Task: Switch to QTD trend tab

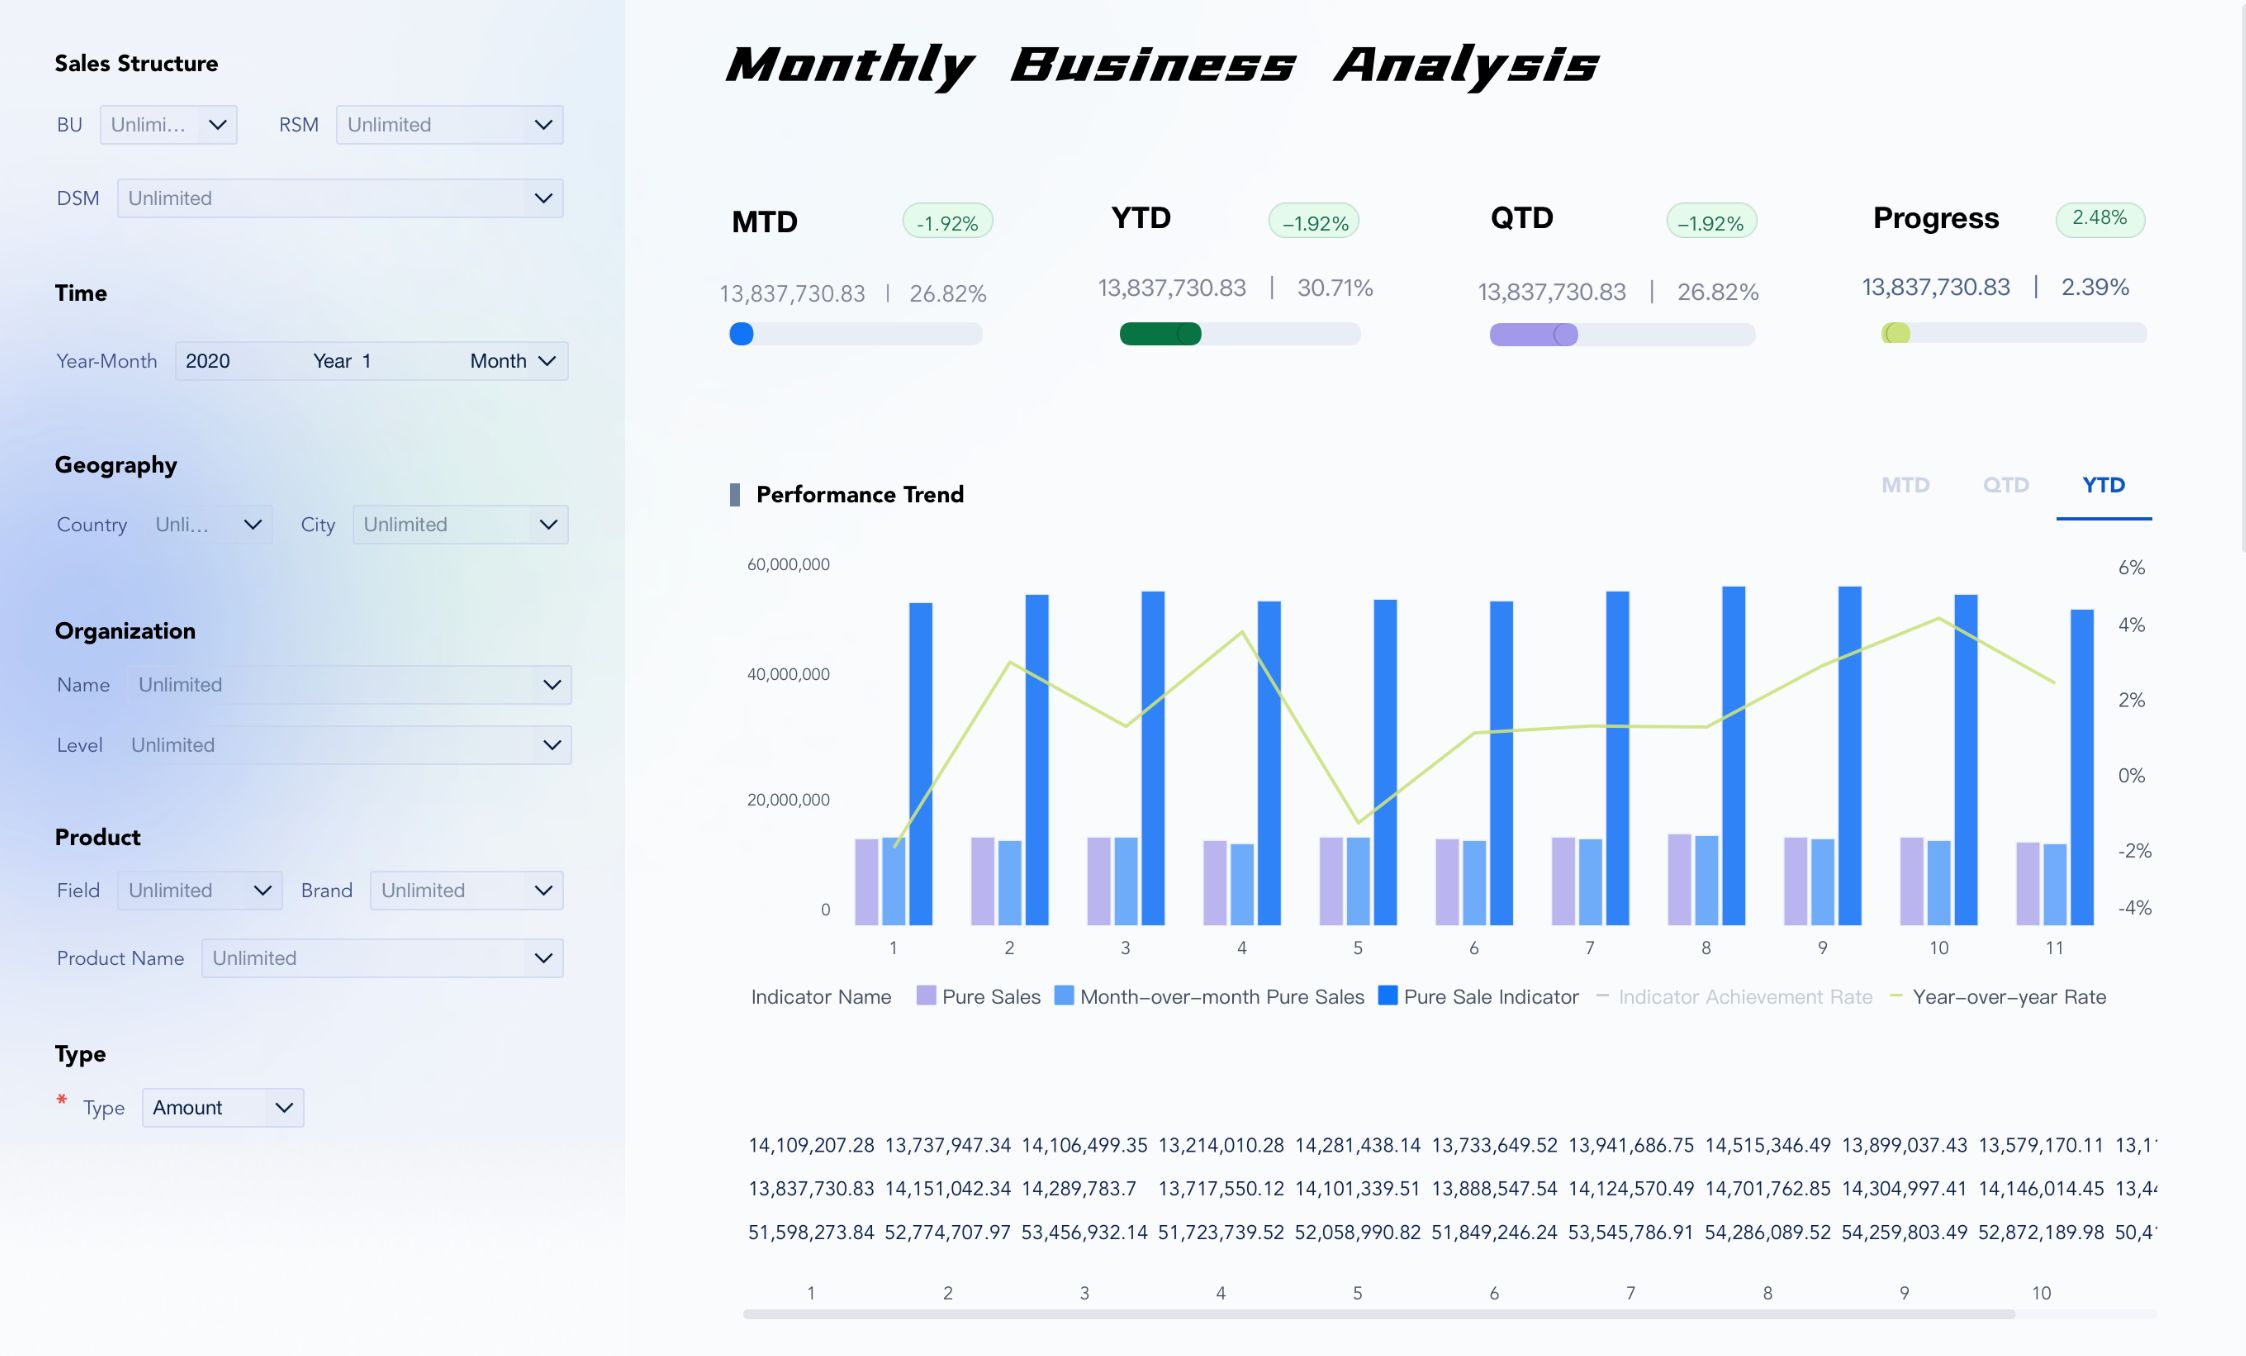Action: (2005, 485)
